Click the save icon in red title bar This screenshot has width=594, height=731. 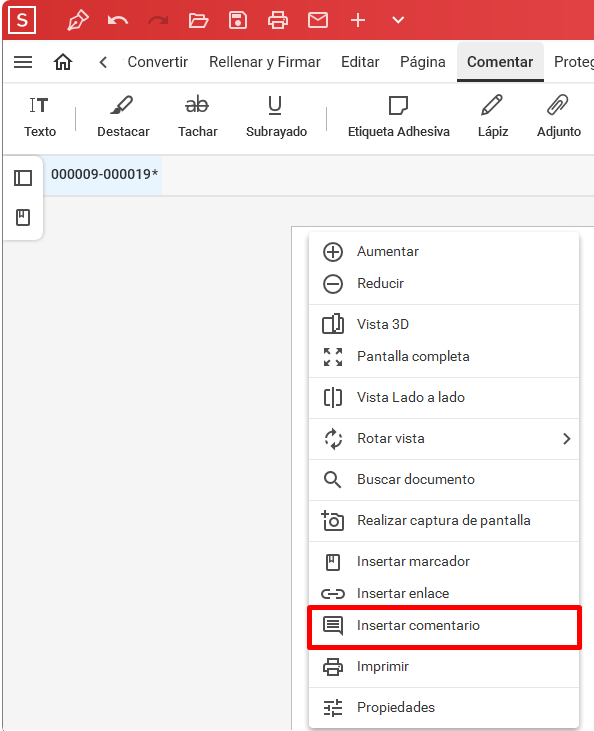click(238, 21)
